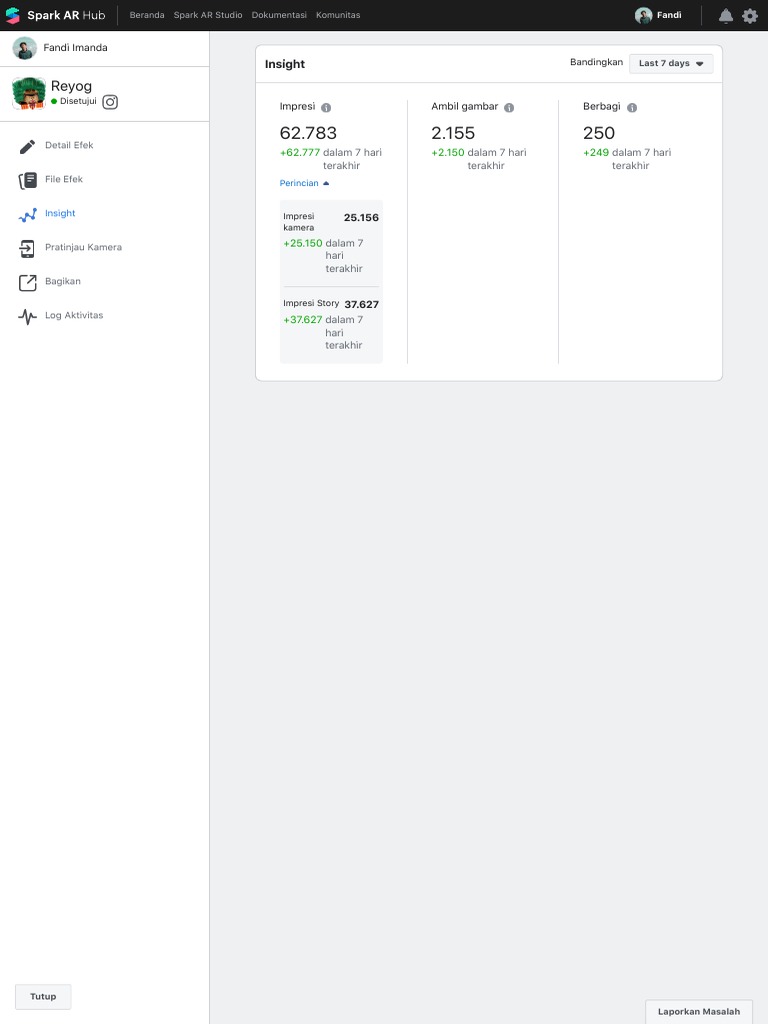Click the Reyog effect thumbnail
768x1024 pixels.
pyautogui.click(x=28, y=93)
